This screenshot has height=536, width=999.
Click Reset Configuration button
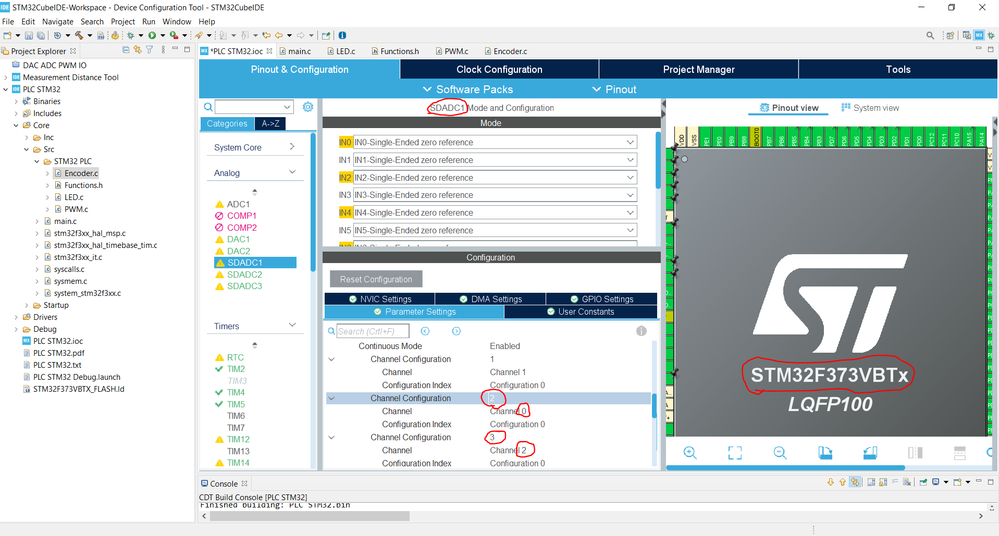click(x=376, y=279)
